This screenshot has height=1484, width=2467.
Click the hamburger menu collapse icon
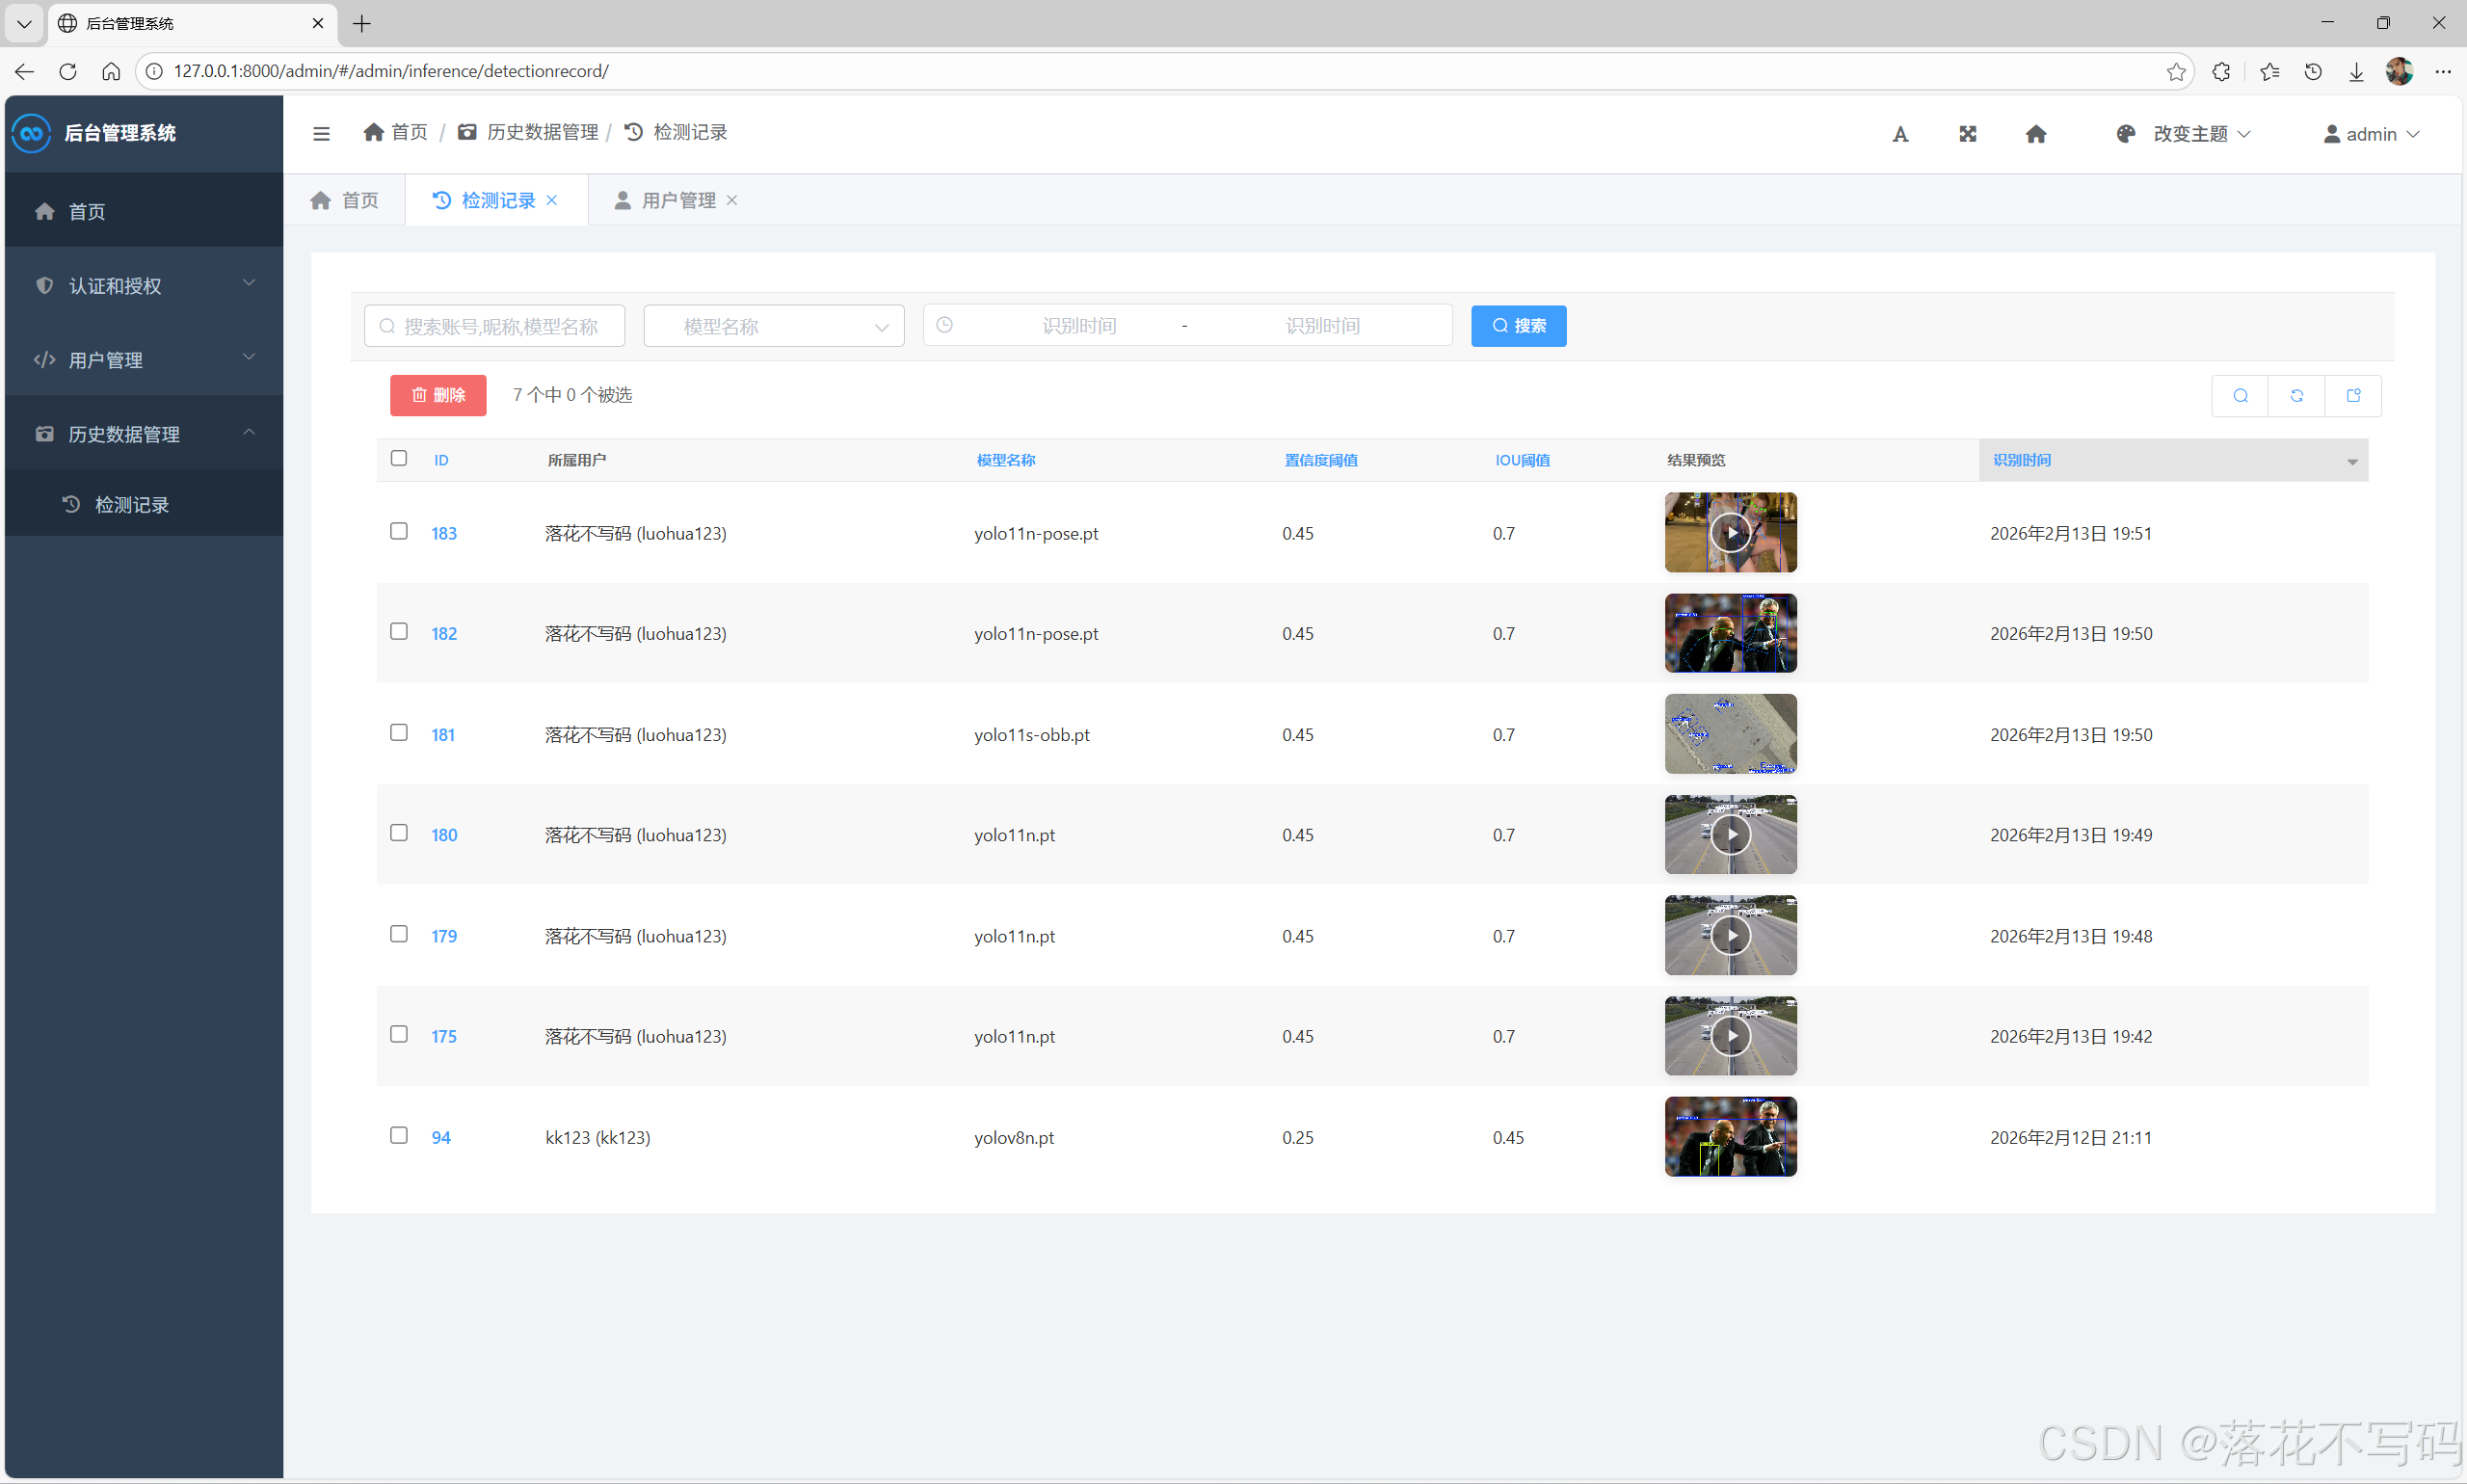tap(321, 133)
